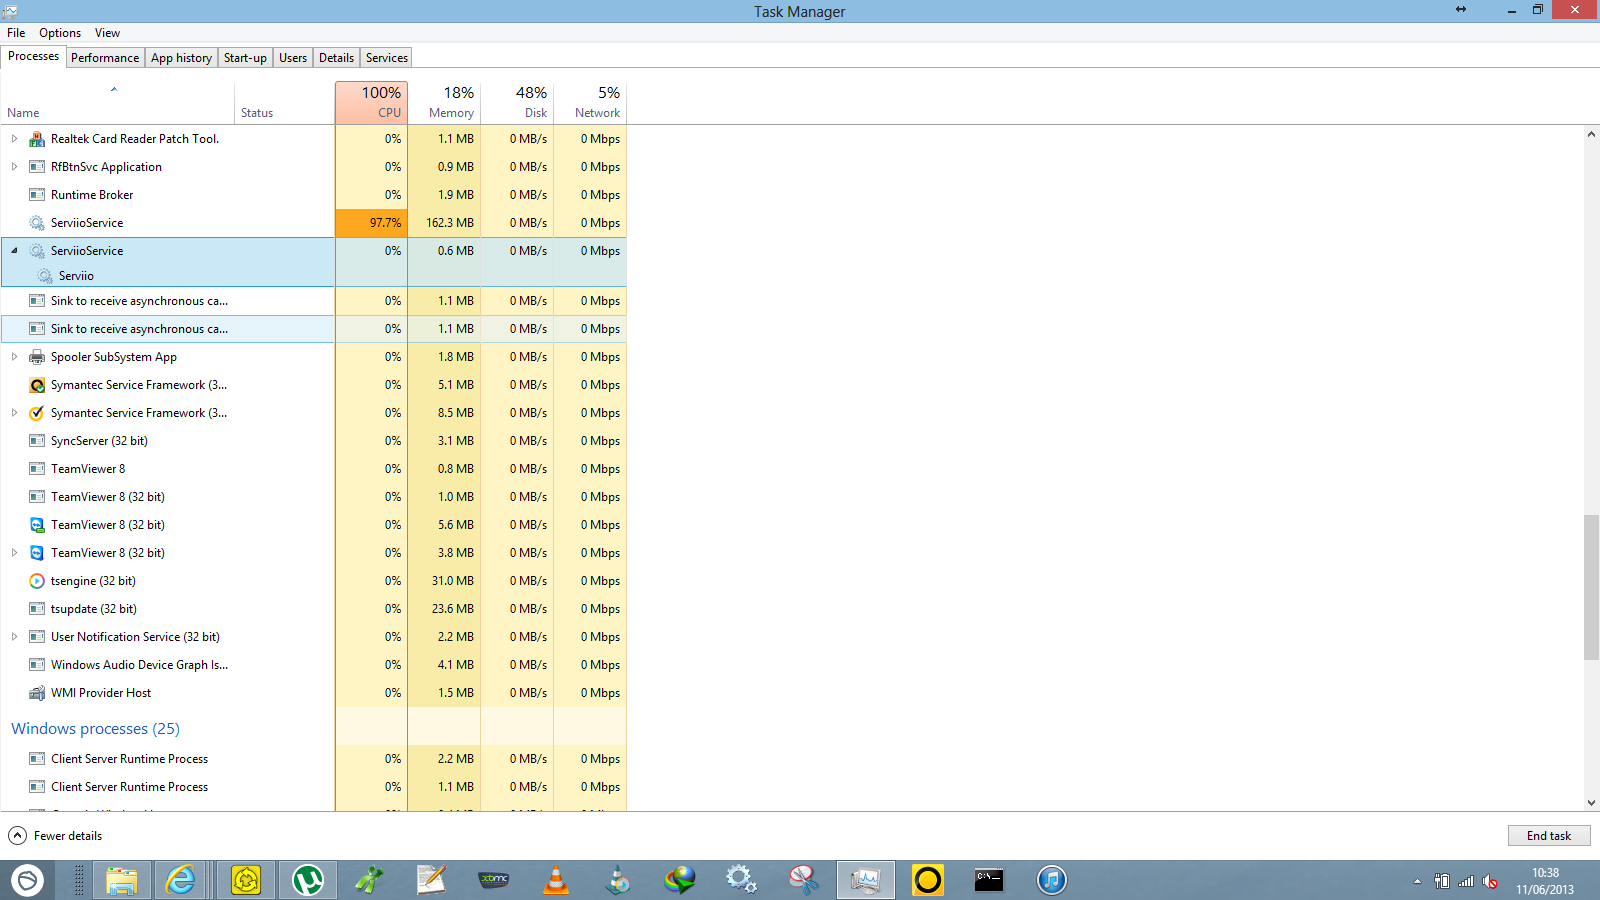Click the WMI Provider Host icon
This screenshot has height=900, width=1600.
[37, 693]
